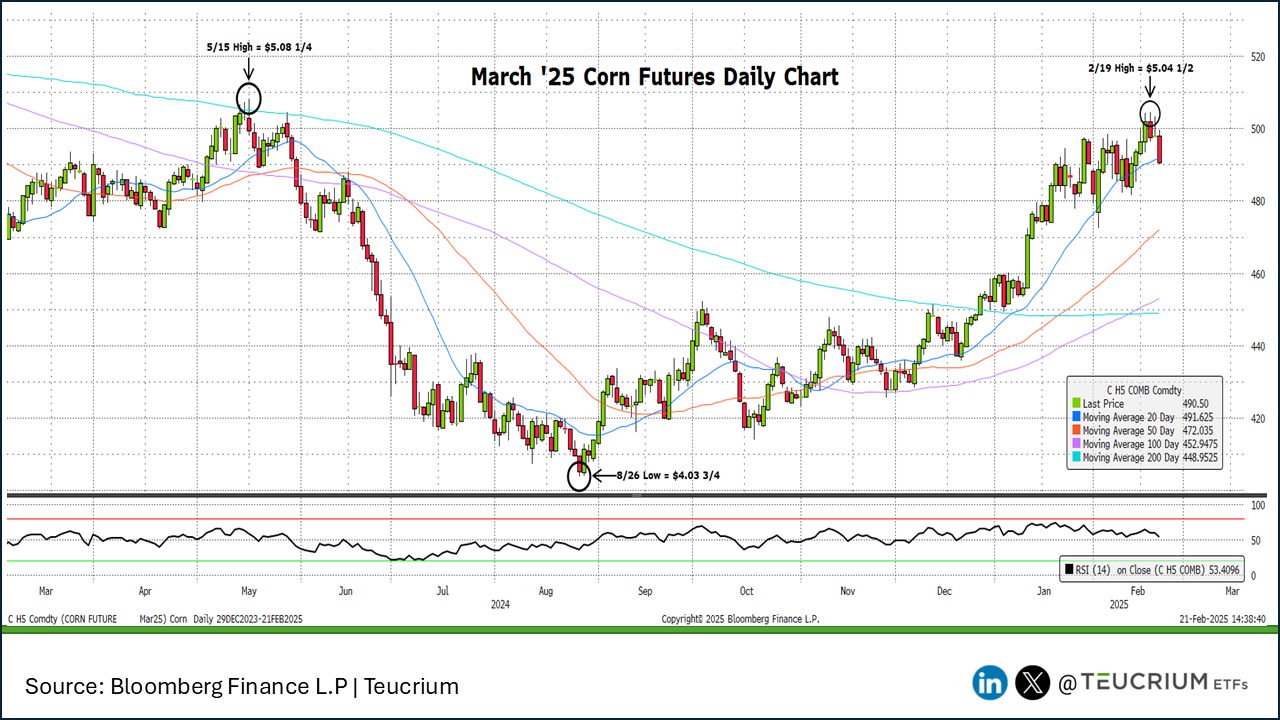Click the blue 20 Day average swatch
Screen dimensions: 1280x720
1075,417
